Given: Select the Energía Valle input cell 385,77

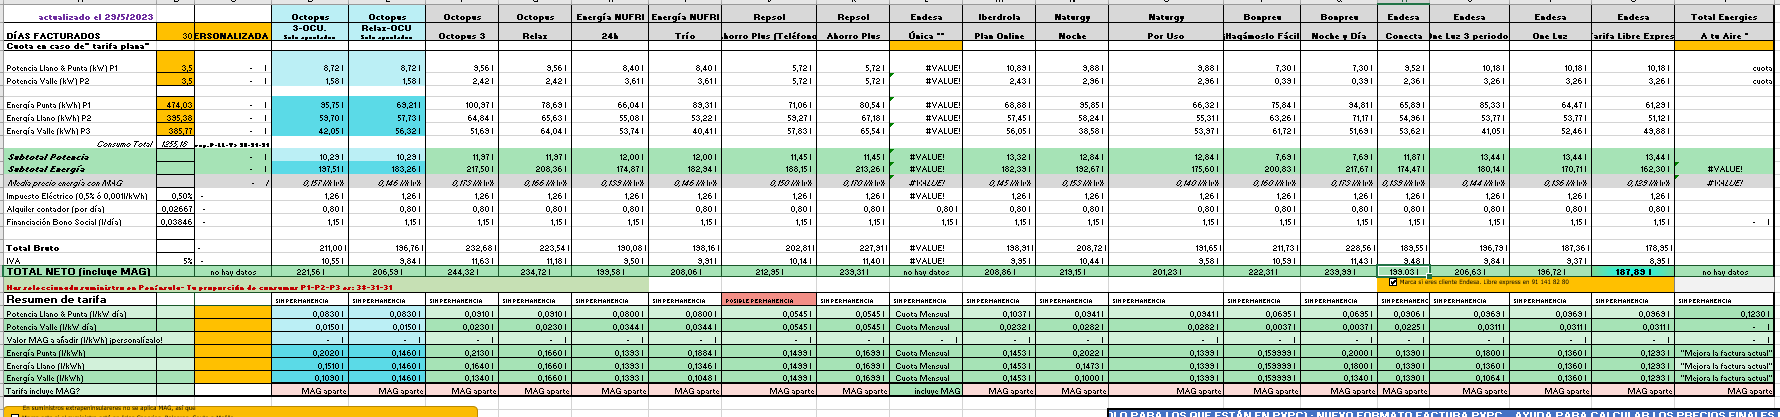Looking at the screenshot, I should coord(176,131).
